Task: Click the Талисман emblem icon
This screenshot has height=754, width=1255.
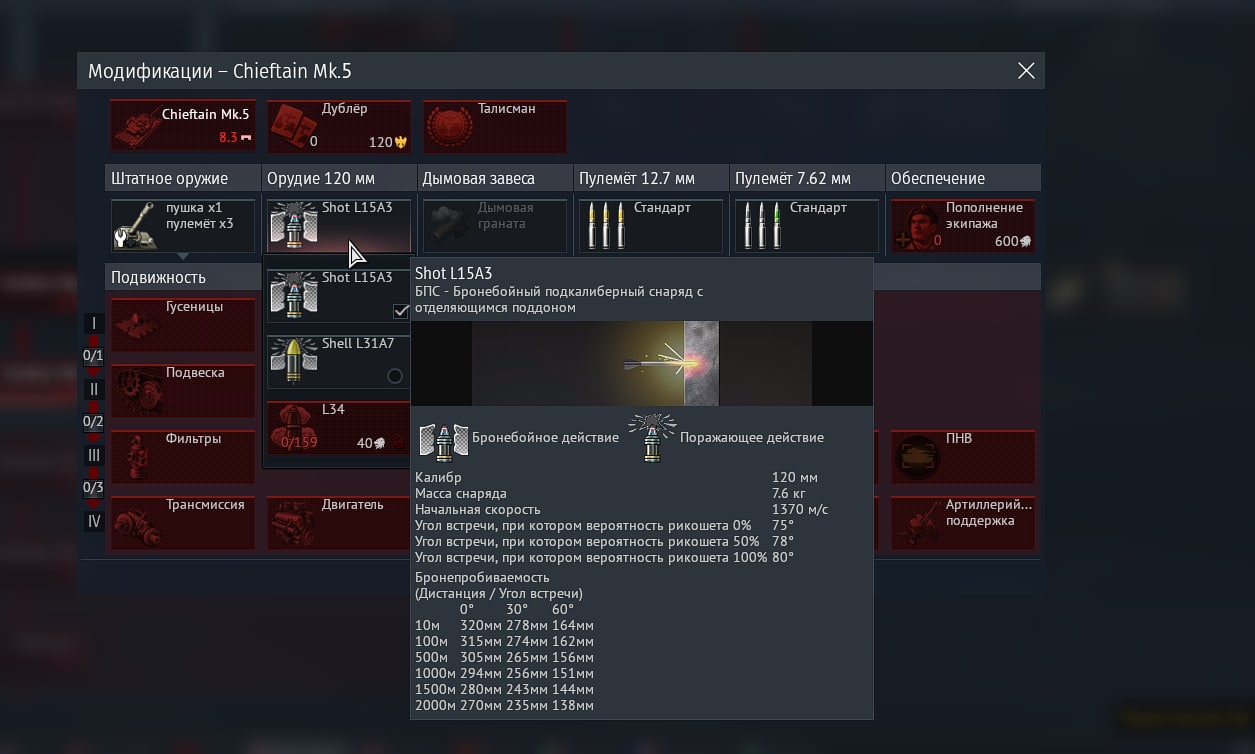Action: click(448, 127)
